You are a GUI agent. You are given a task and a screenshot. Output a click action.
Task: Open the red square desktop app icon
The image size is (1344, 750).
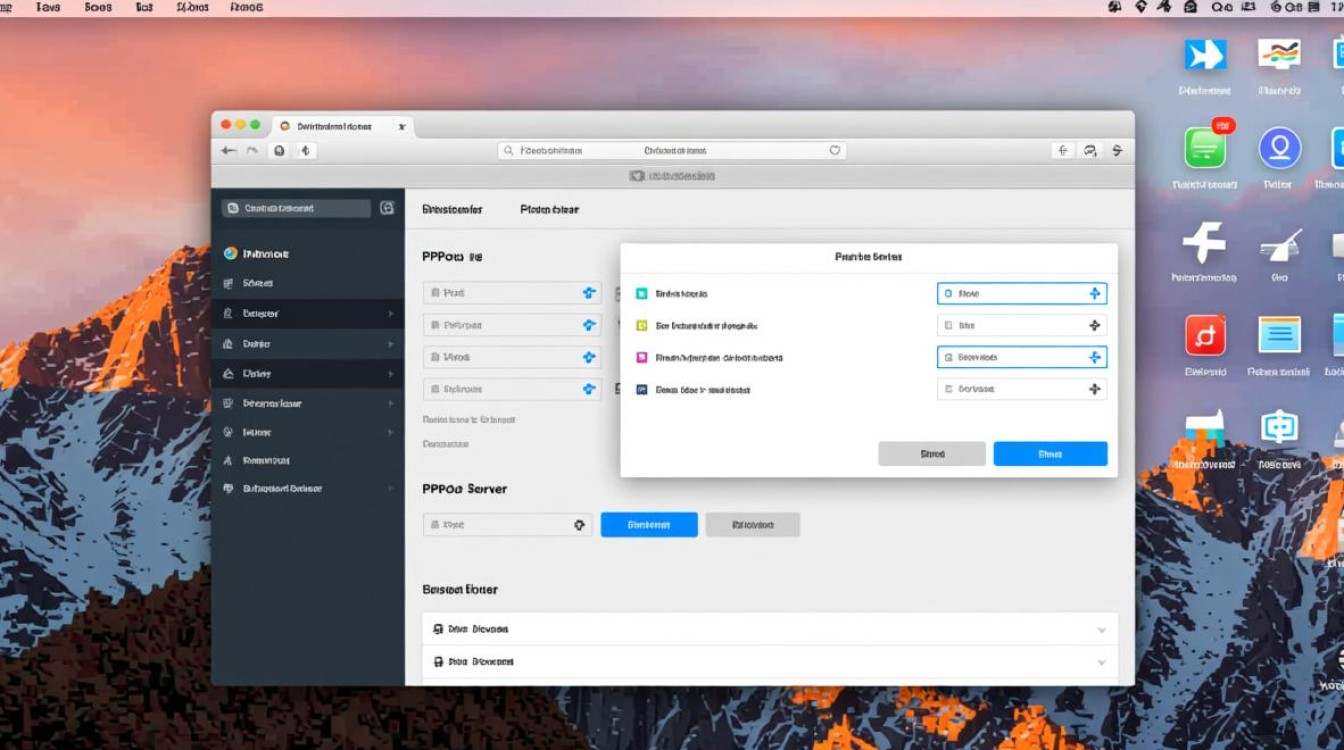click(1204, 336)
